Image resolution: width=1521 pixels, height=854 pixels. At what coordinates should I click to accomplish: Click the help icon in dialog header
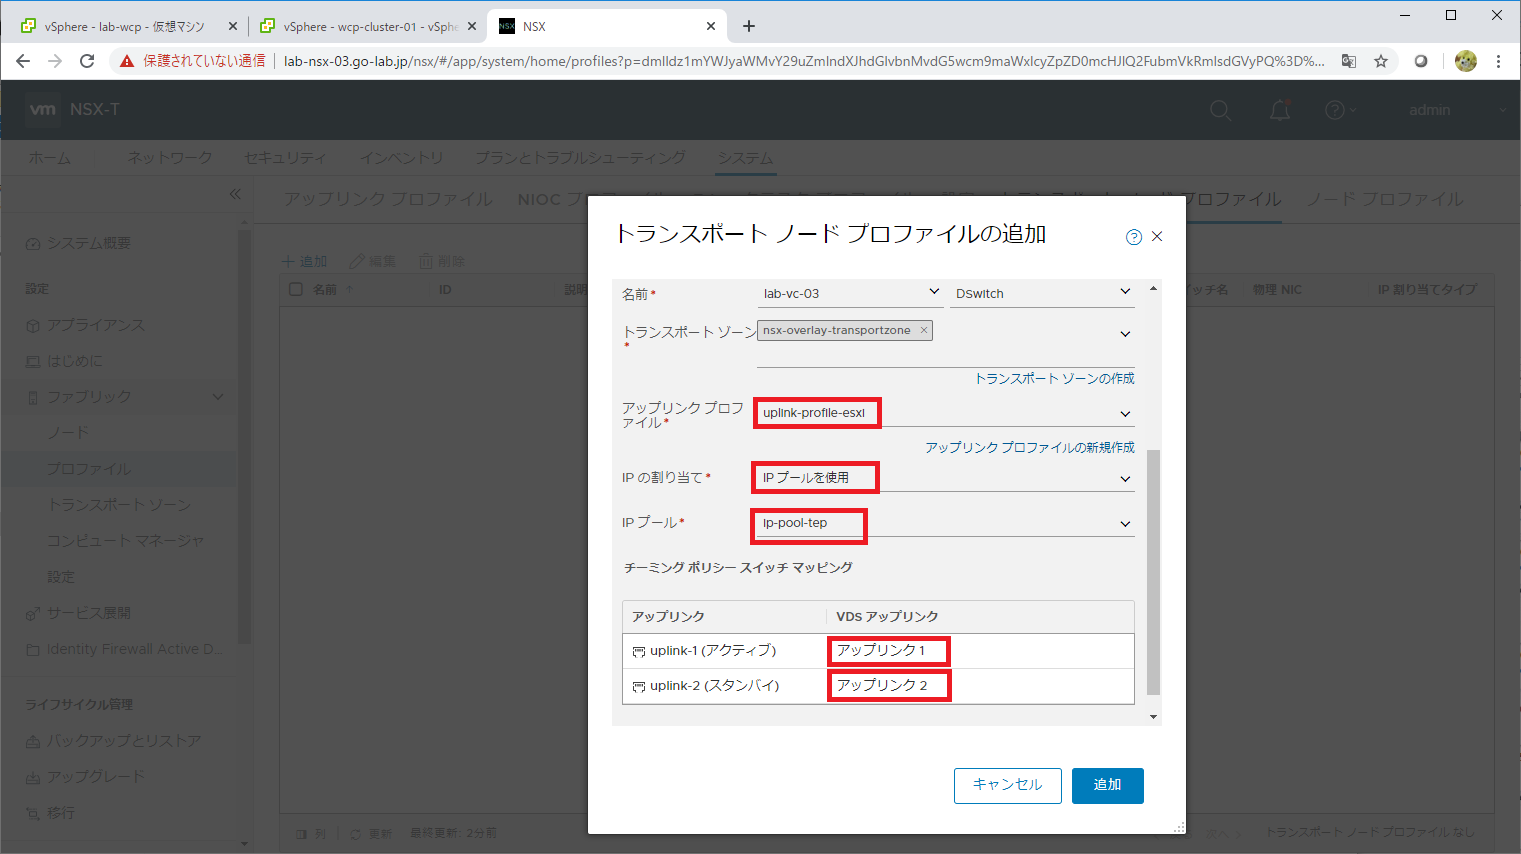pos(1133,237)
